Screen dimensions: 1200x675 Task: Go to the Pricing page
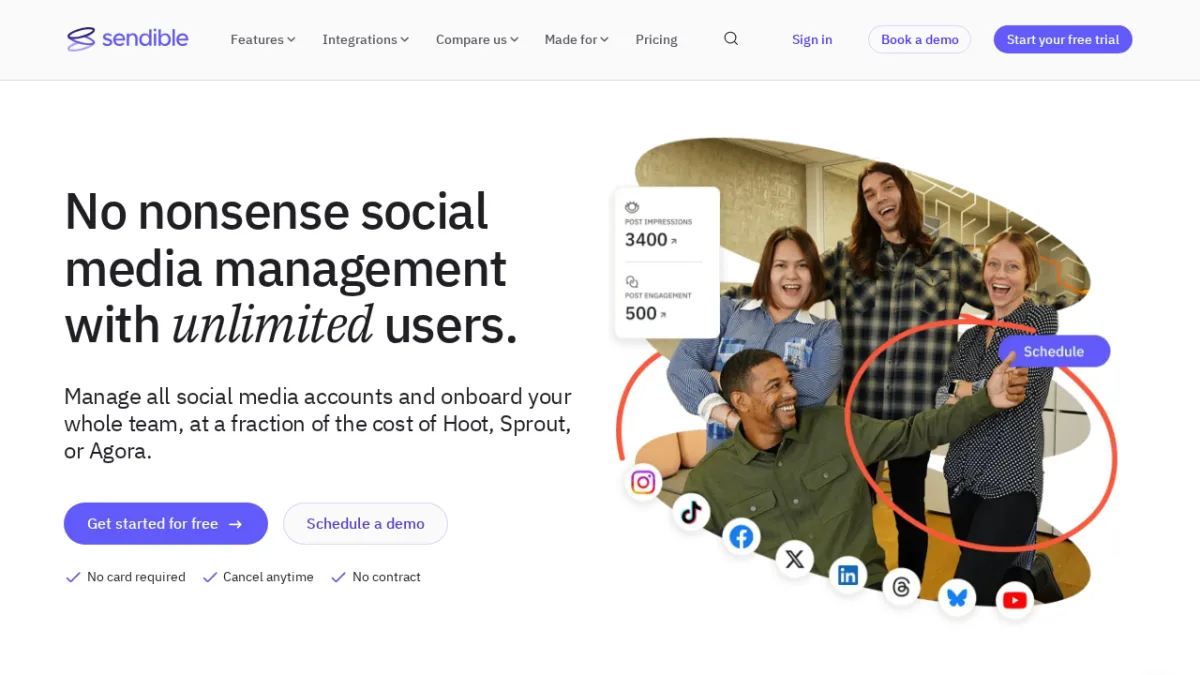click(x=656, y=40)
